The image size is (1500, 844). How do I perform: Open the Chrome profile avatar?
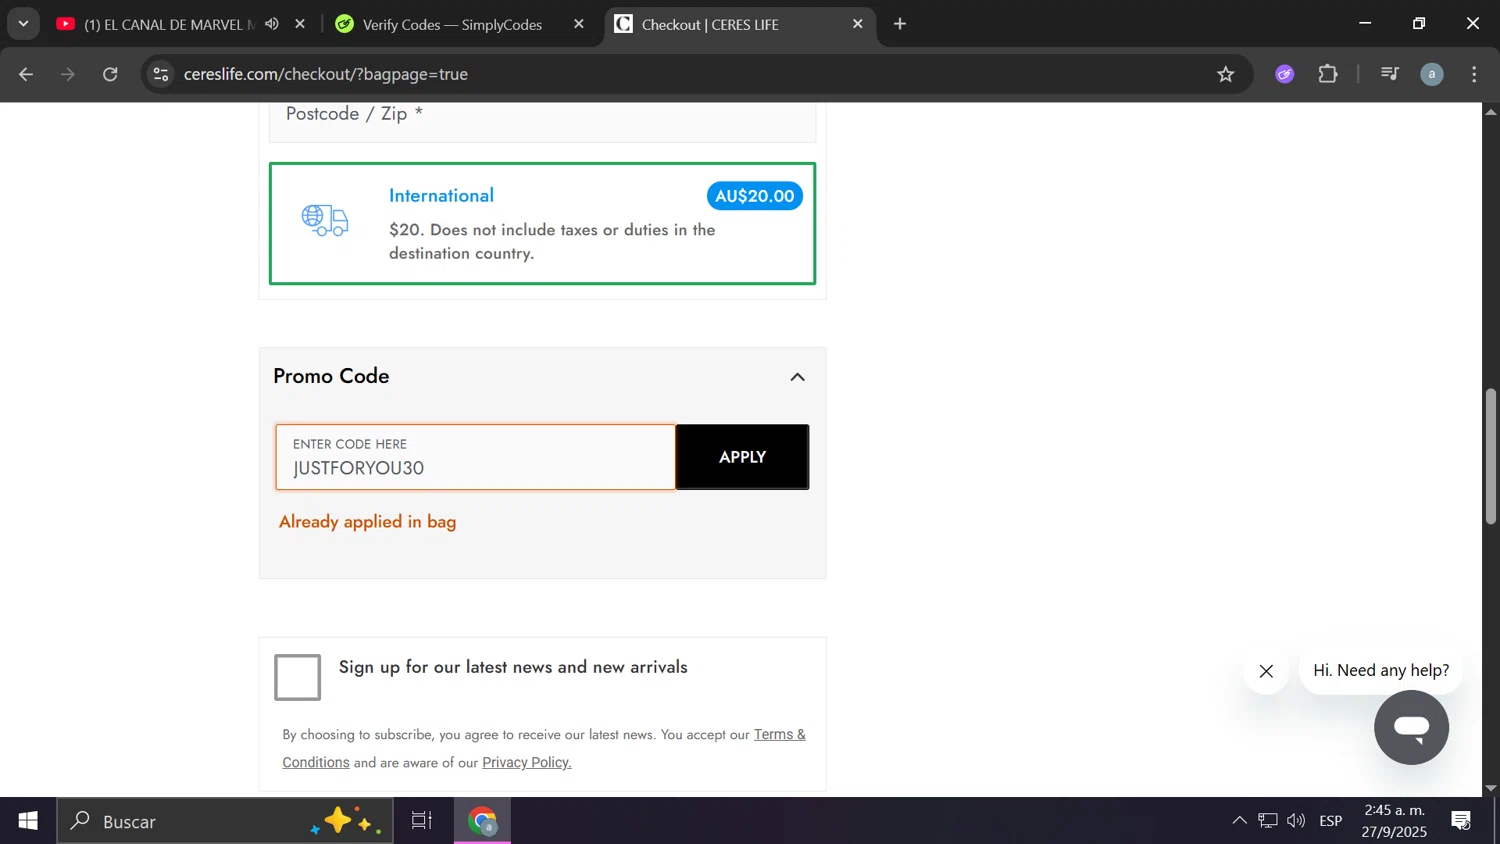coord(1432,74)
